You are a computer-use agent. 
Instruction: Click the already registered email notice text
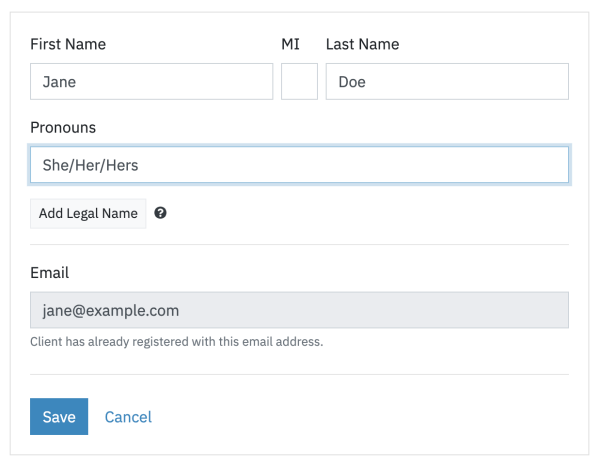[x=177, y=341]
